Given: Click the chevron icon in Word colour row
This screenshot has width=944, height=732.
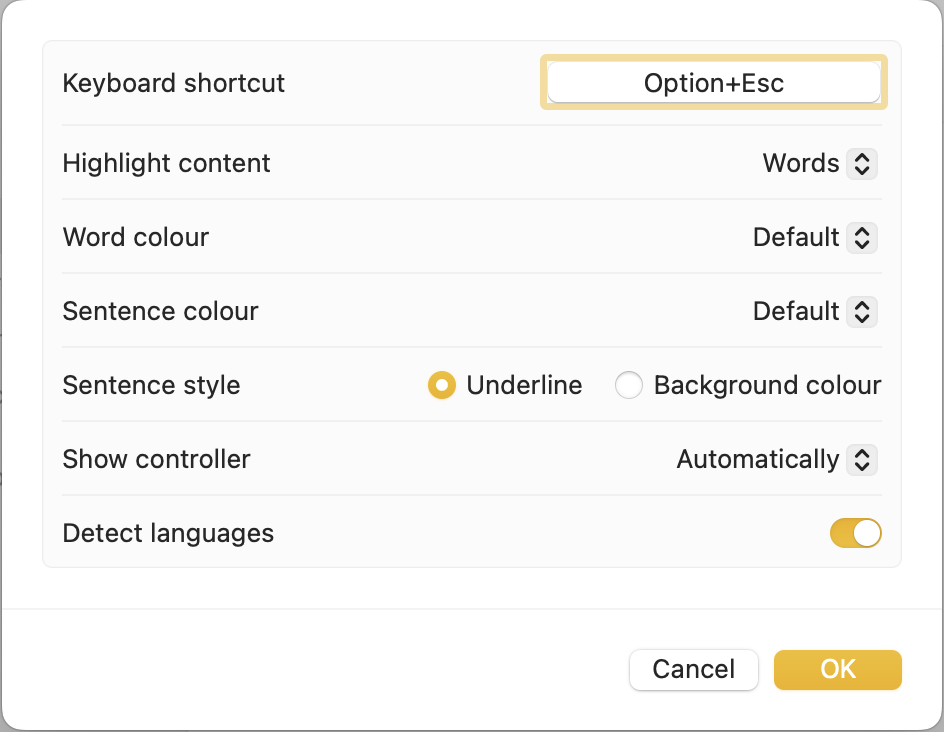Looking at the screenshot, I should click(x=861, y=238).
